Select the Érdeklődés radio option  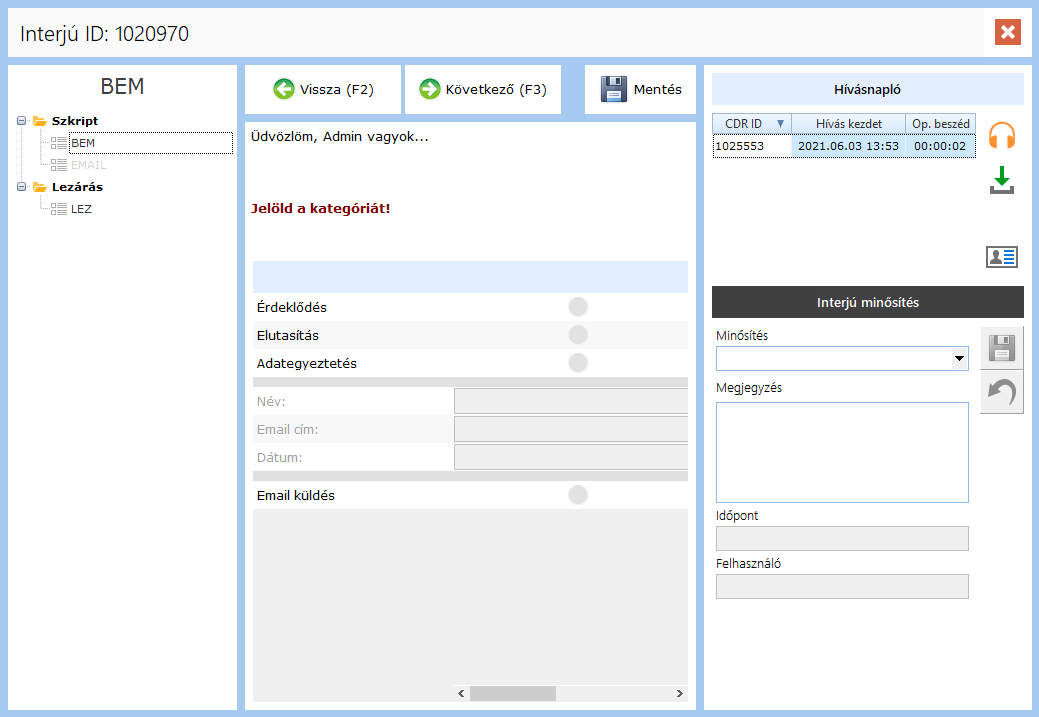coord(578,307)
